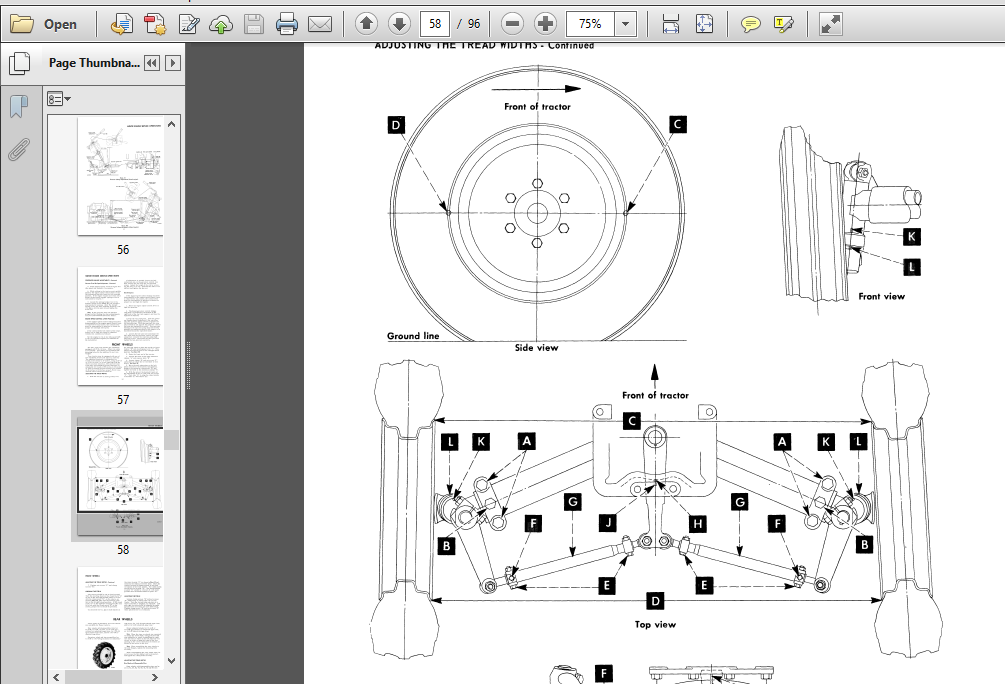Click the 'Side view' caption
This screenshot has height=684, width=1005.
click(x=536, y=347)
